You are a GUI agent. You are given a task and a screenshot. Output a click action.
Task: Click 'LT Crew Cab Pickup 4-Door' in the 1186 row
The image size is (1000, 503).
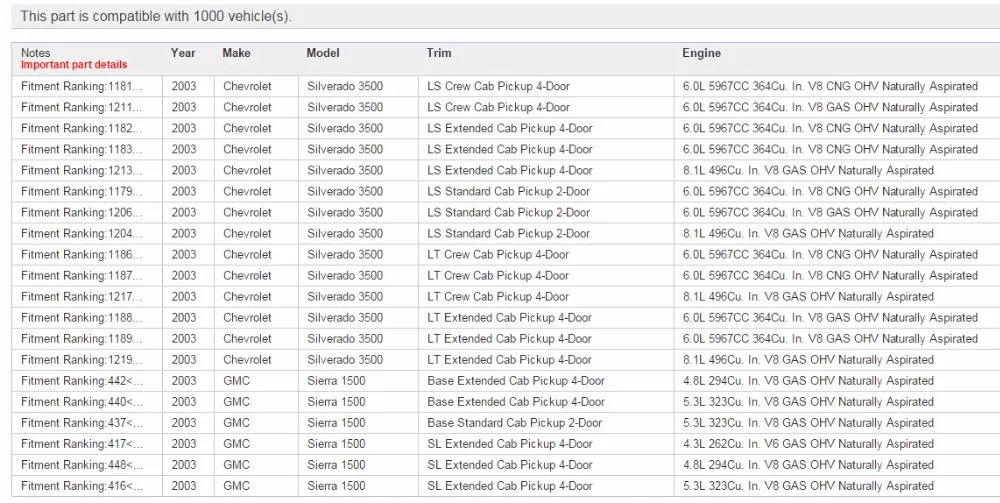[498, 254]
